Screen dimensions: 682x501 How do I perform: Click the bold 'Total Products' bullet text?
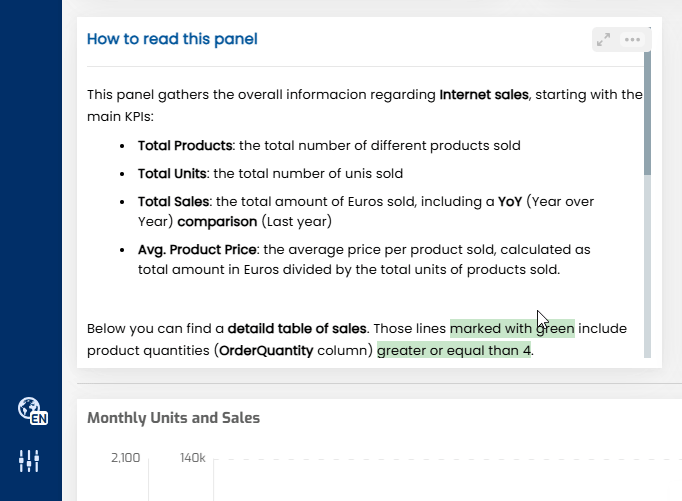pos(185,145)
